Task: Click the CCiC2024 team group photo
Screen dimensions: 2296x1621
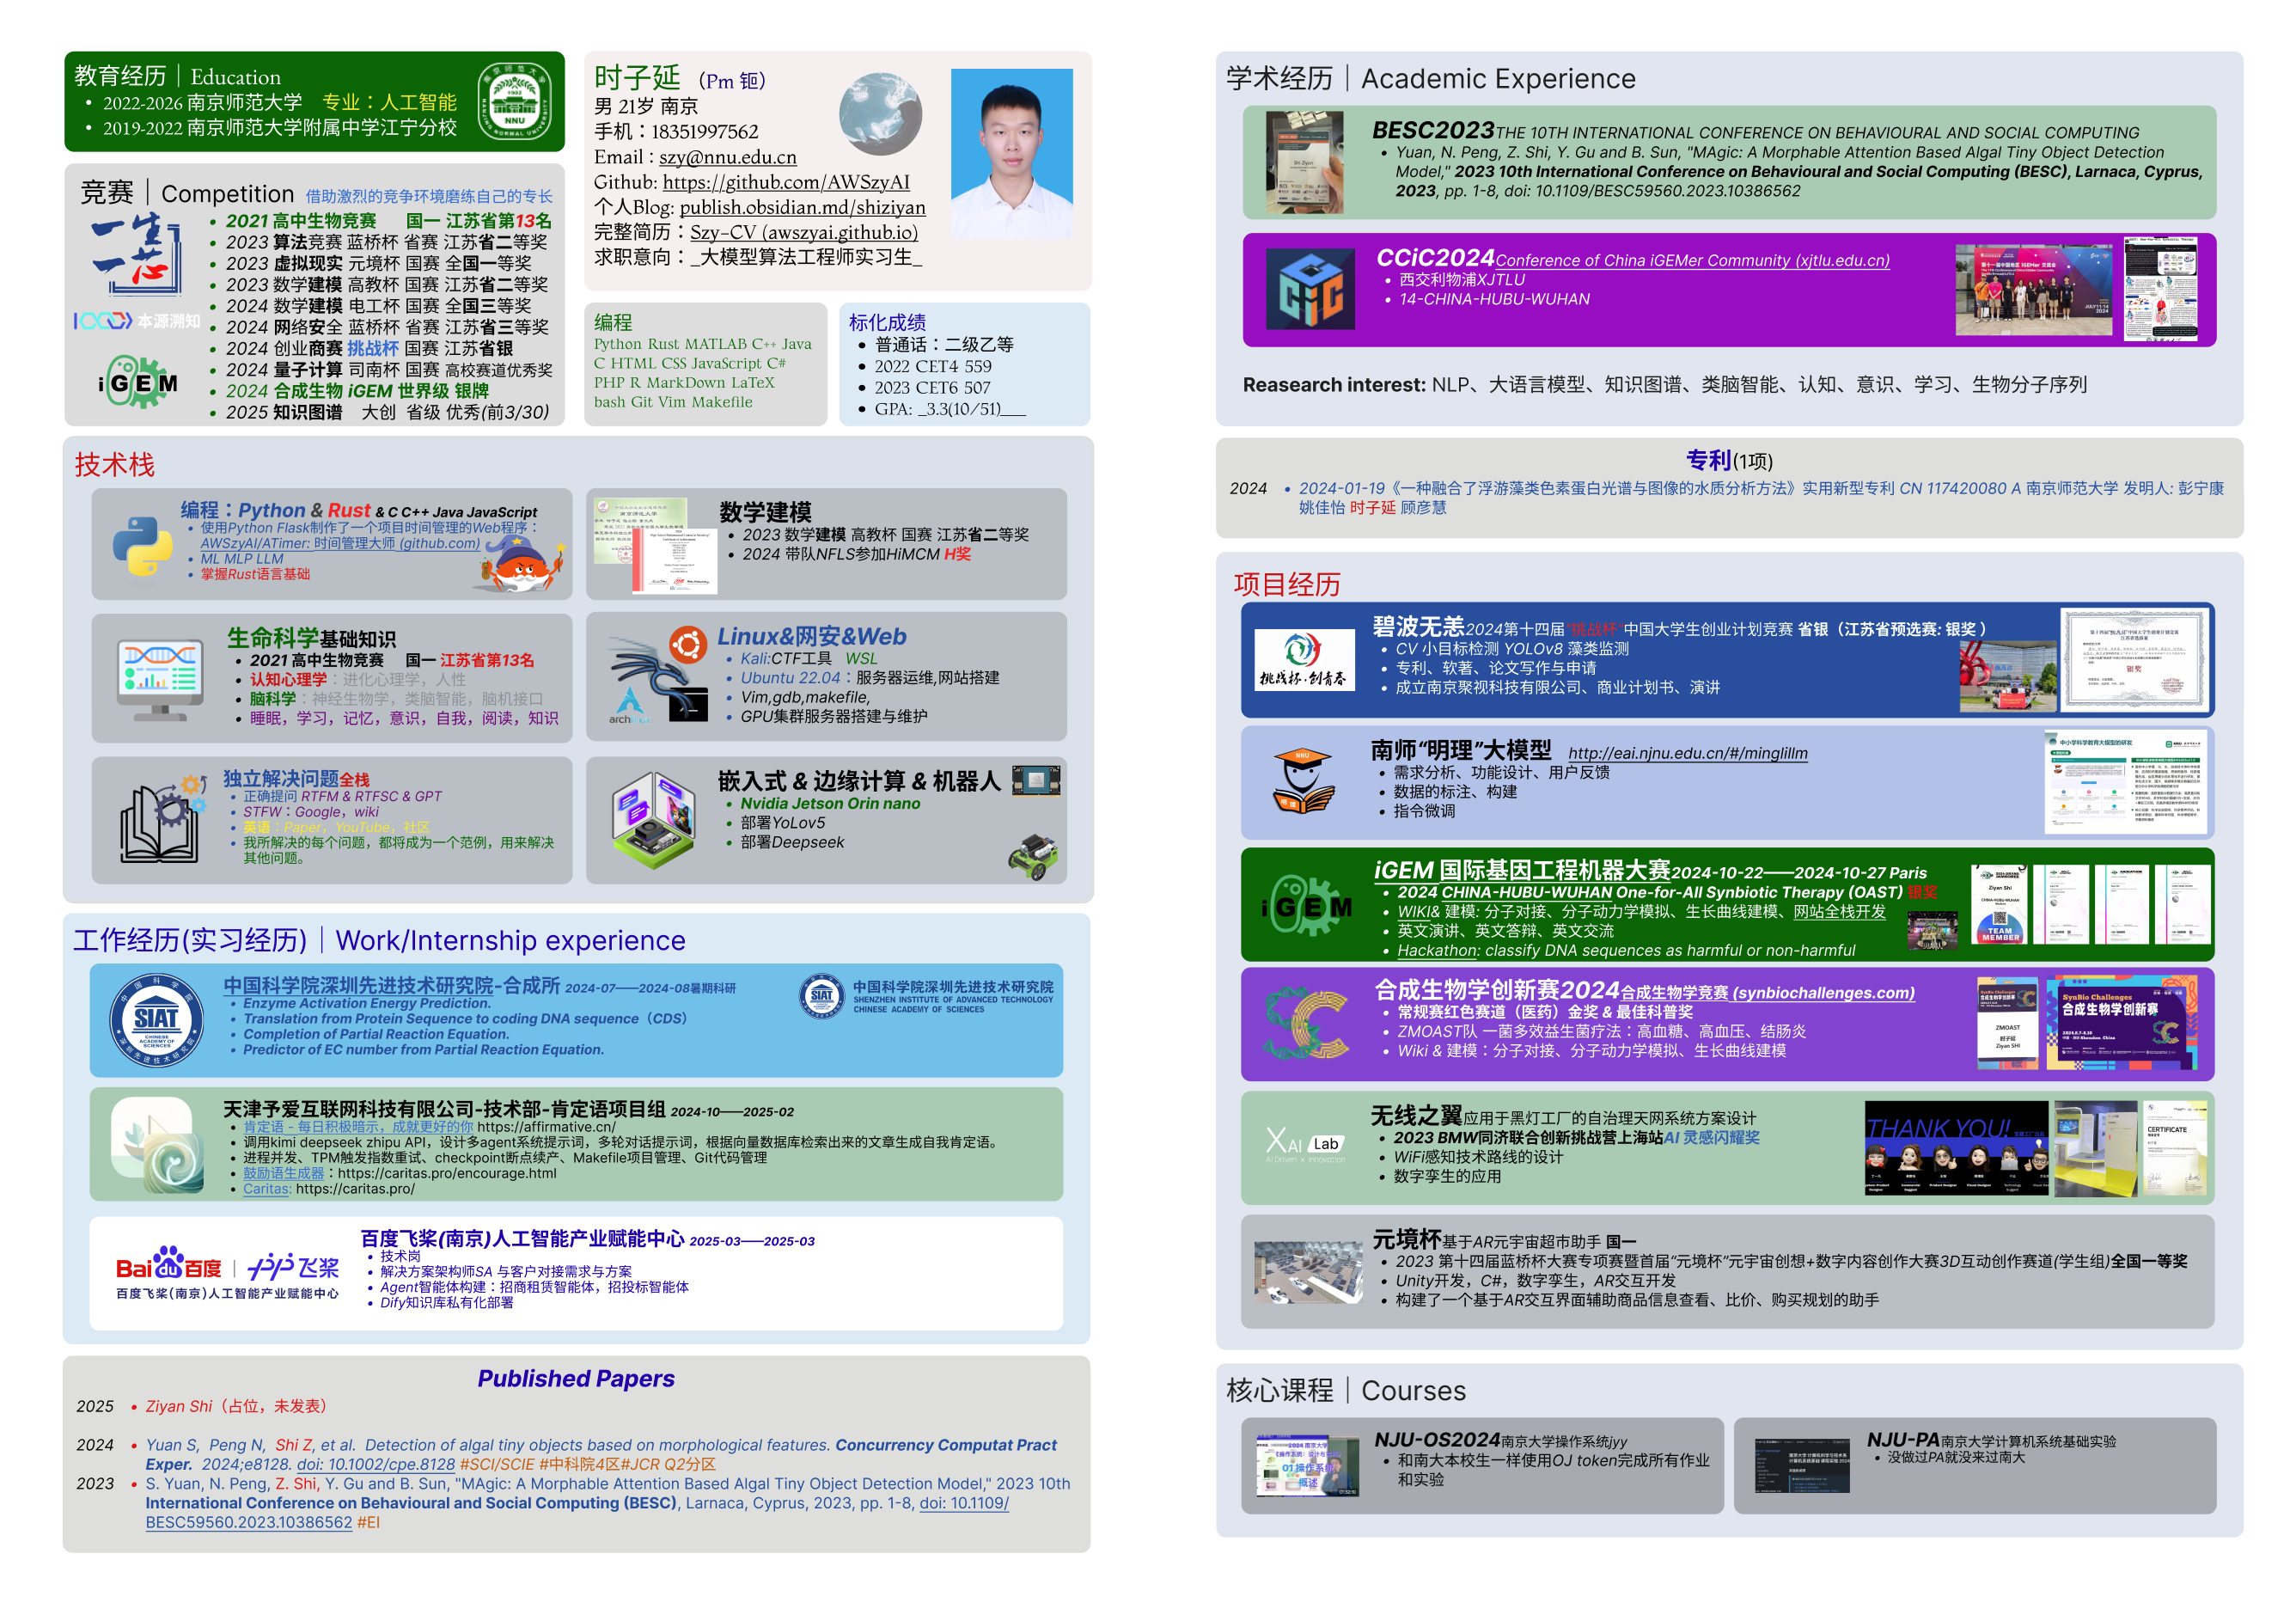Action: click(2033, 290)
